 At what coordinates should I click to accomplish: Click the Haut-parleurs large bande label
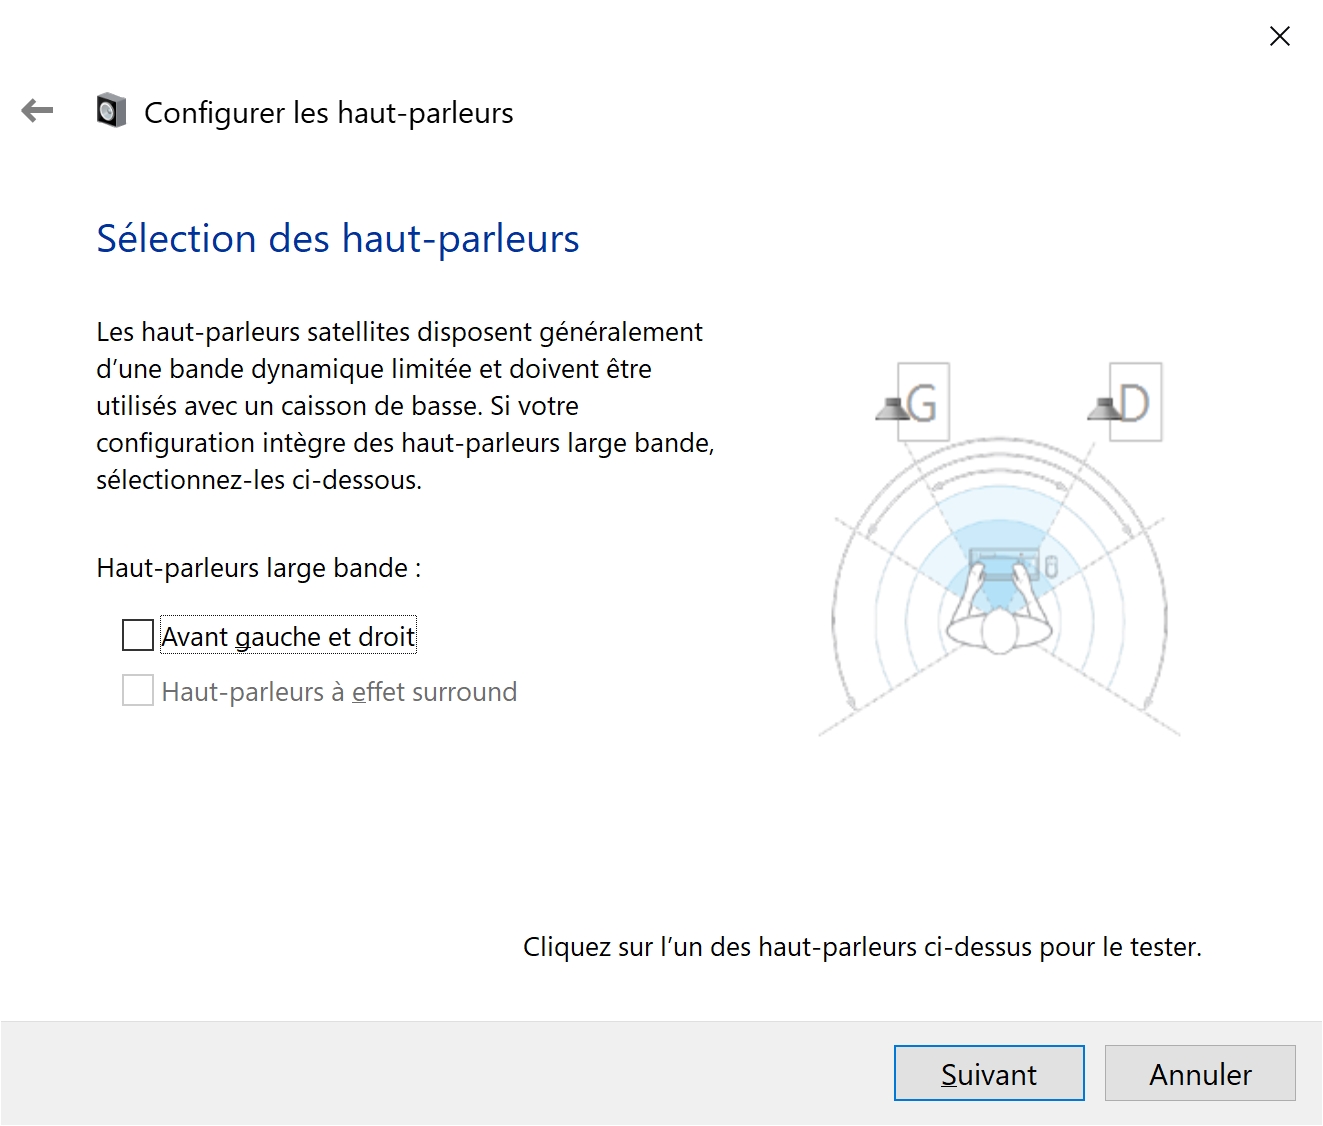259,568
